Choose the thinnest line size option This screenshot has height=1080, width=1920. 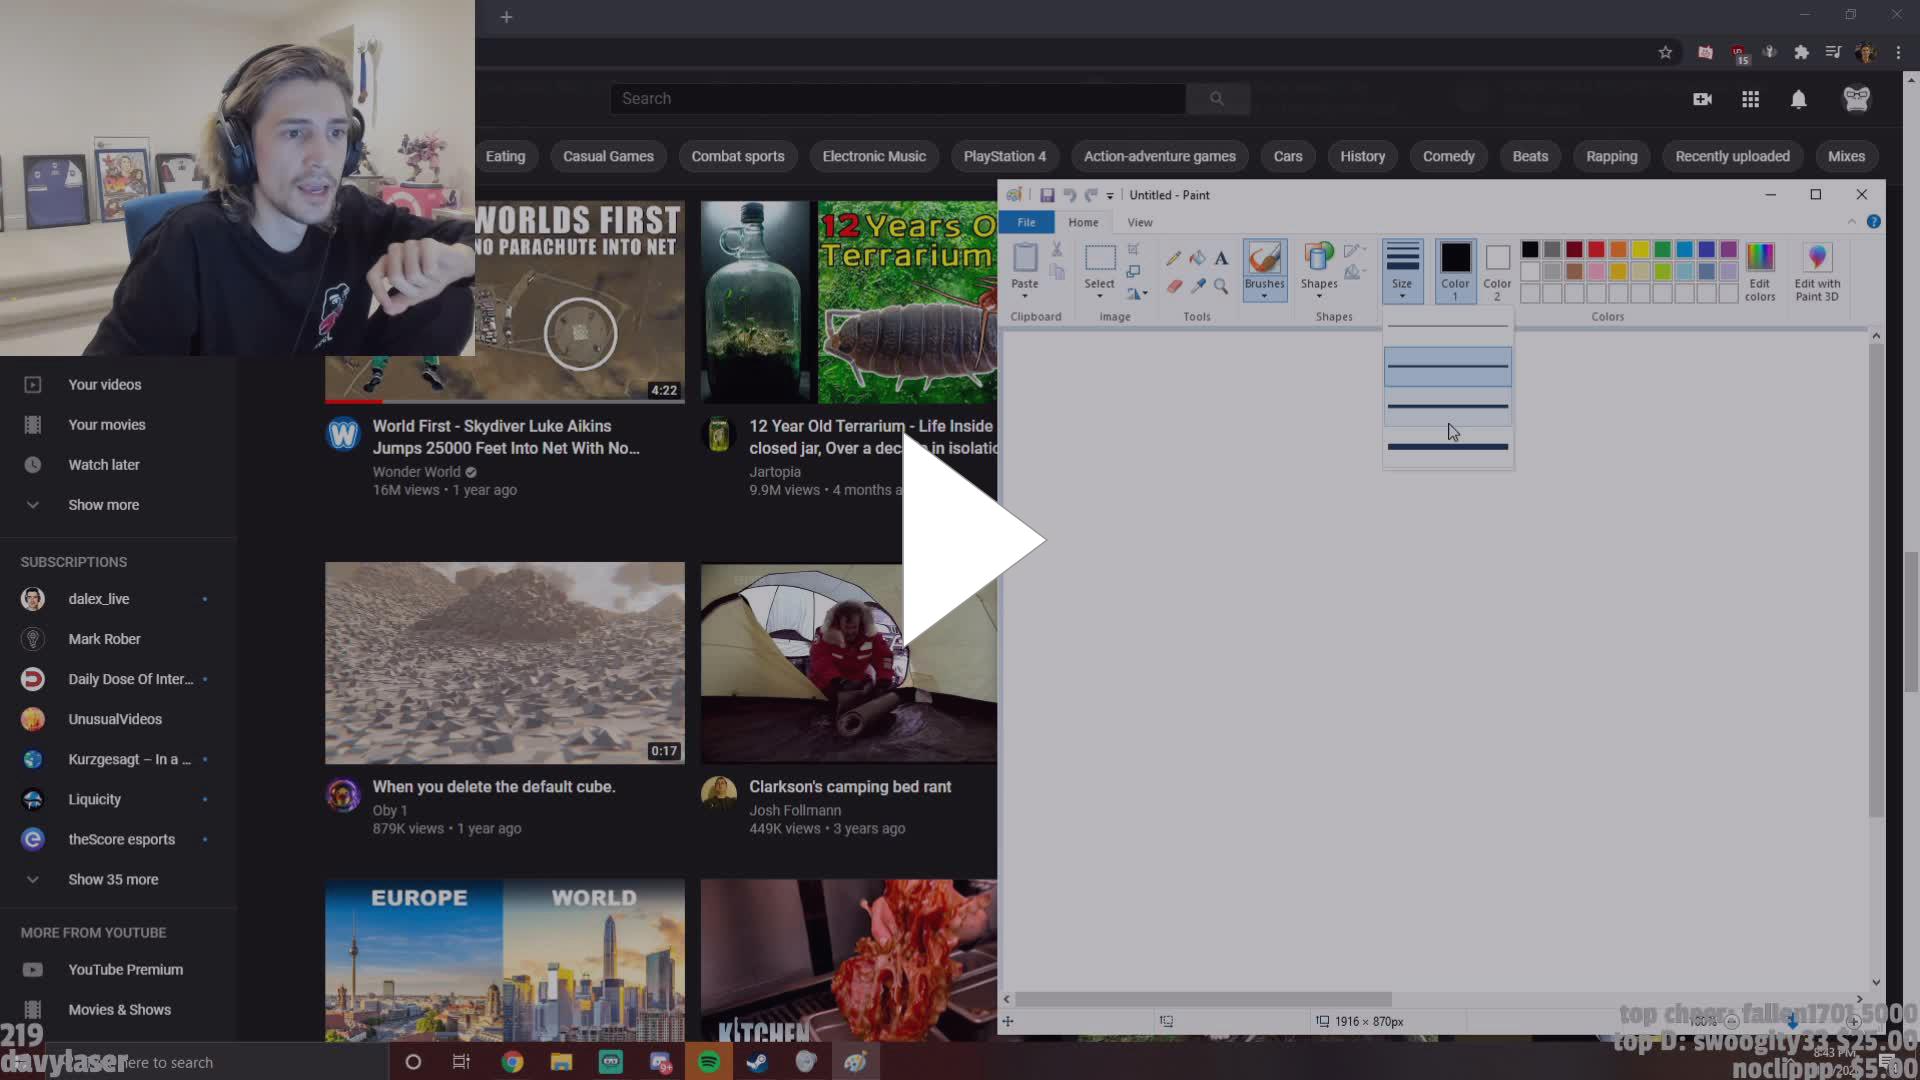coord(1447,326)
